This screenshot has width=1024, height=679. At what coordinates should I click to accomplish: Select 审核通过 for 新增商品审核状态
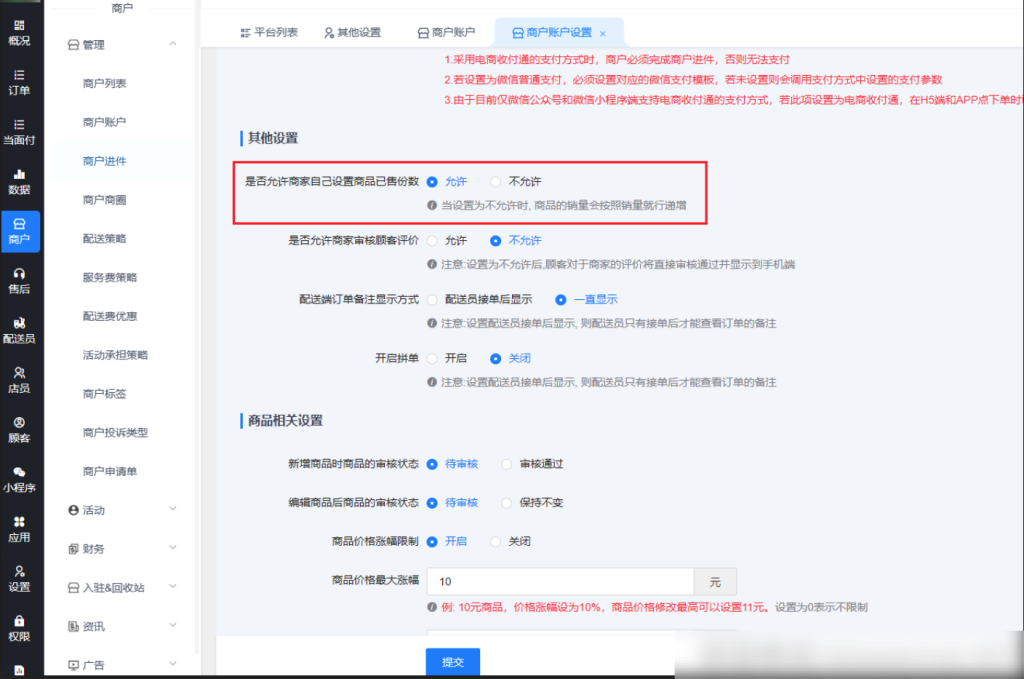pyautogui.click(x=507, y=464)
